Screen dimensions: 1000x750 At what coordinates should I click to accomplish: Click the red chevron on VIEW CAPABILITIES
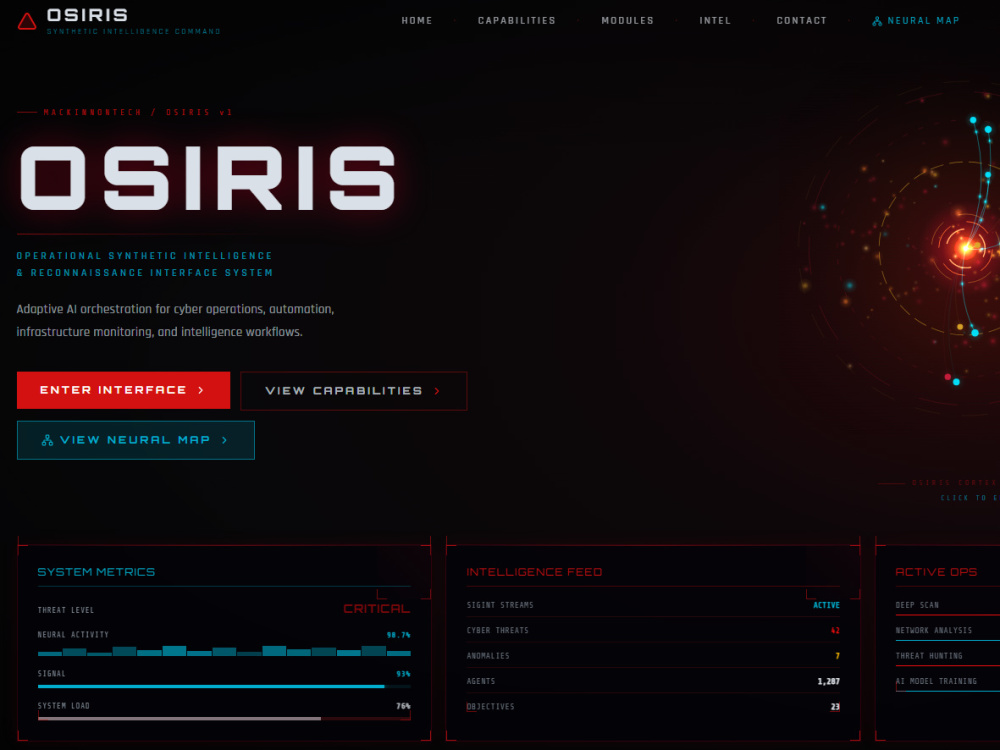click(437, 391)
